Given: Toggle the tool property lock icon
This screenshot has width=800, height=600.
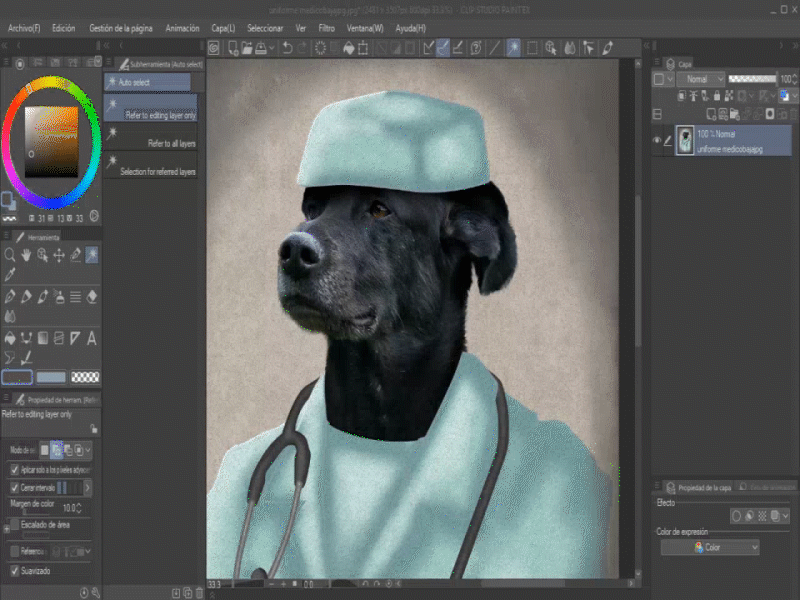Looking at the screenshot, I should tap(93, 428).
